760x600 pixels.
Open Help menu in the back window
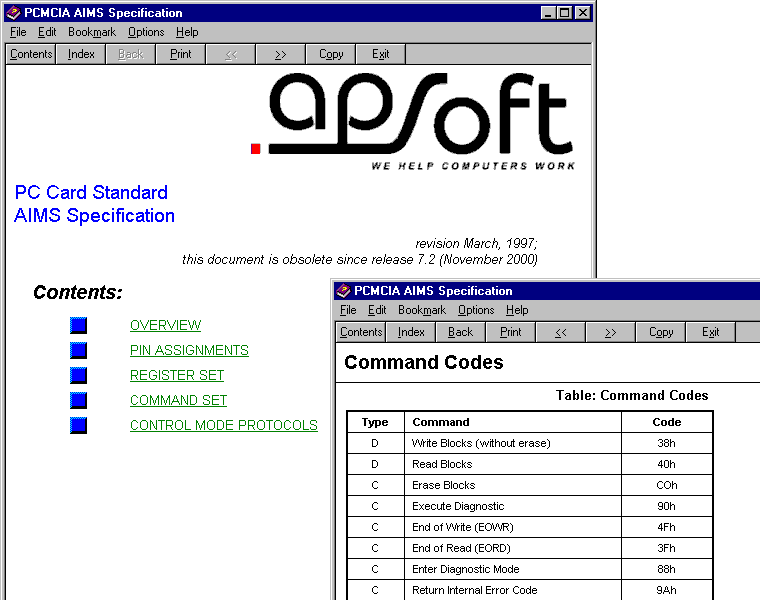pos(187,32)
